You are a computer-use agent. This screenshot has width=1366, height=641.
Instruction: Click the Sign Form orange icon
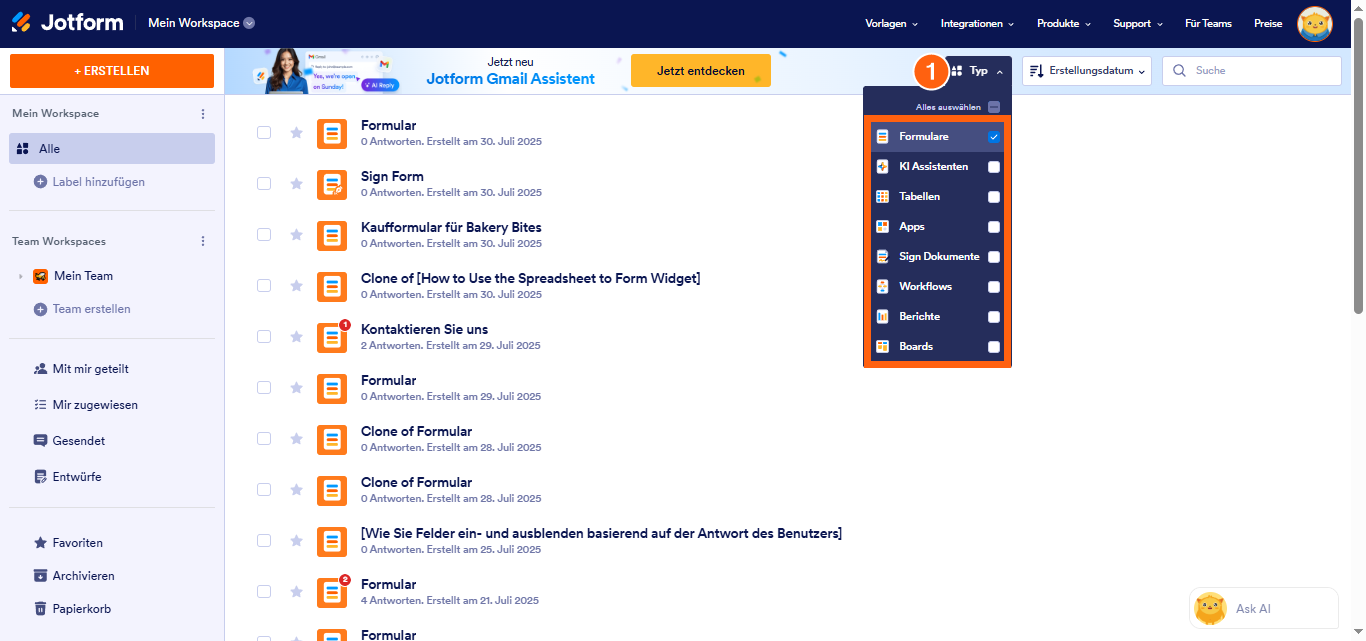332,184
